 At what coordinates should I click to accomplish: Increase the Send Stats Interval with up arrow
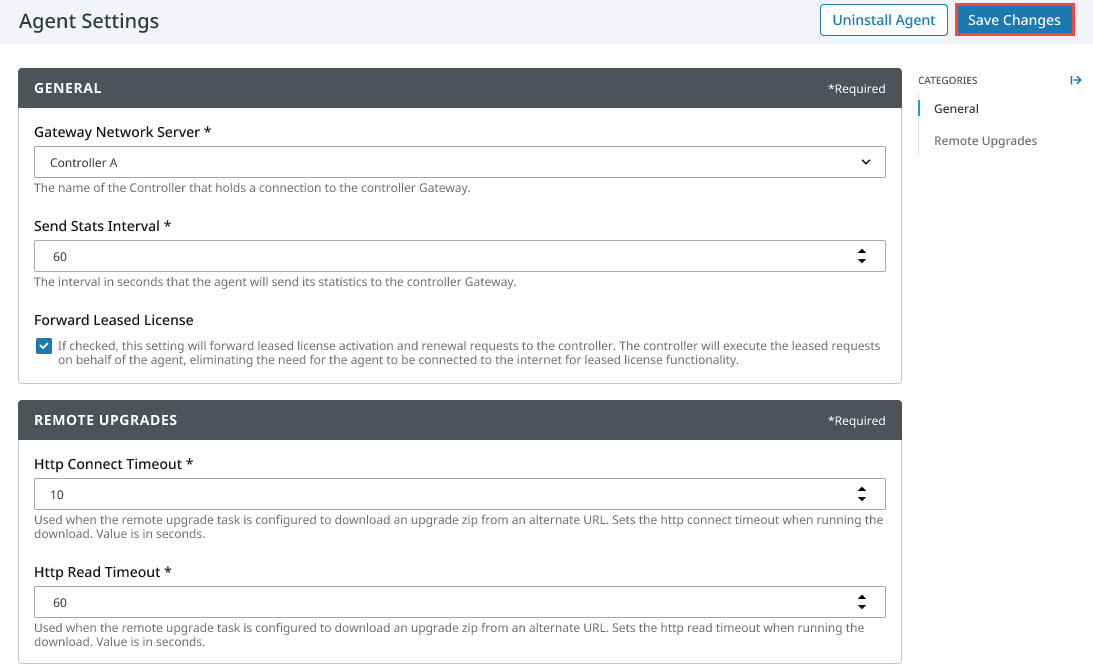point(862,251)
